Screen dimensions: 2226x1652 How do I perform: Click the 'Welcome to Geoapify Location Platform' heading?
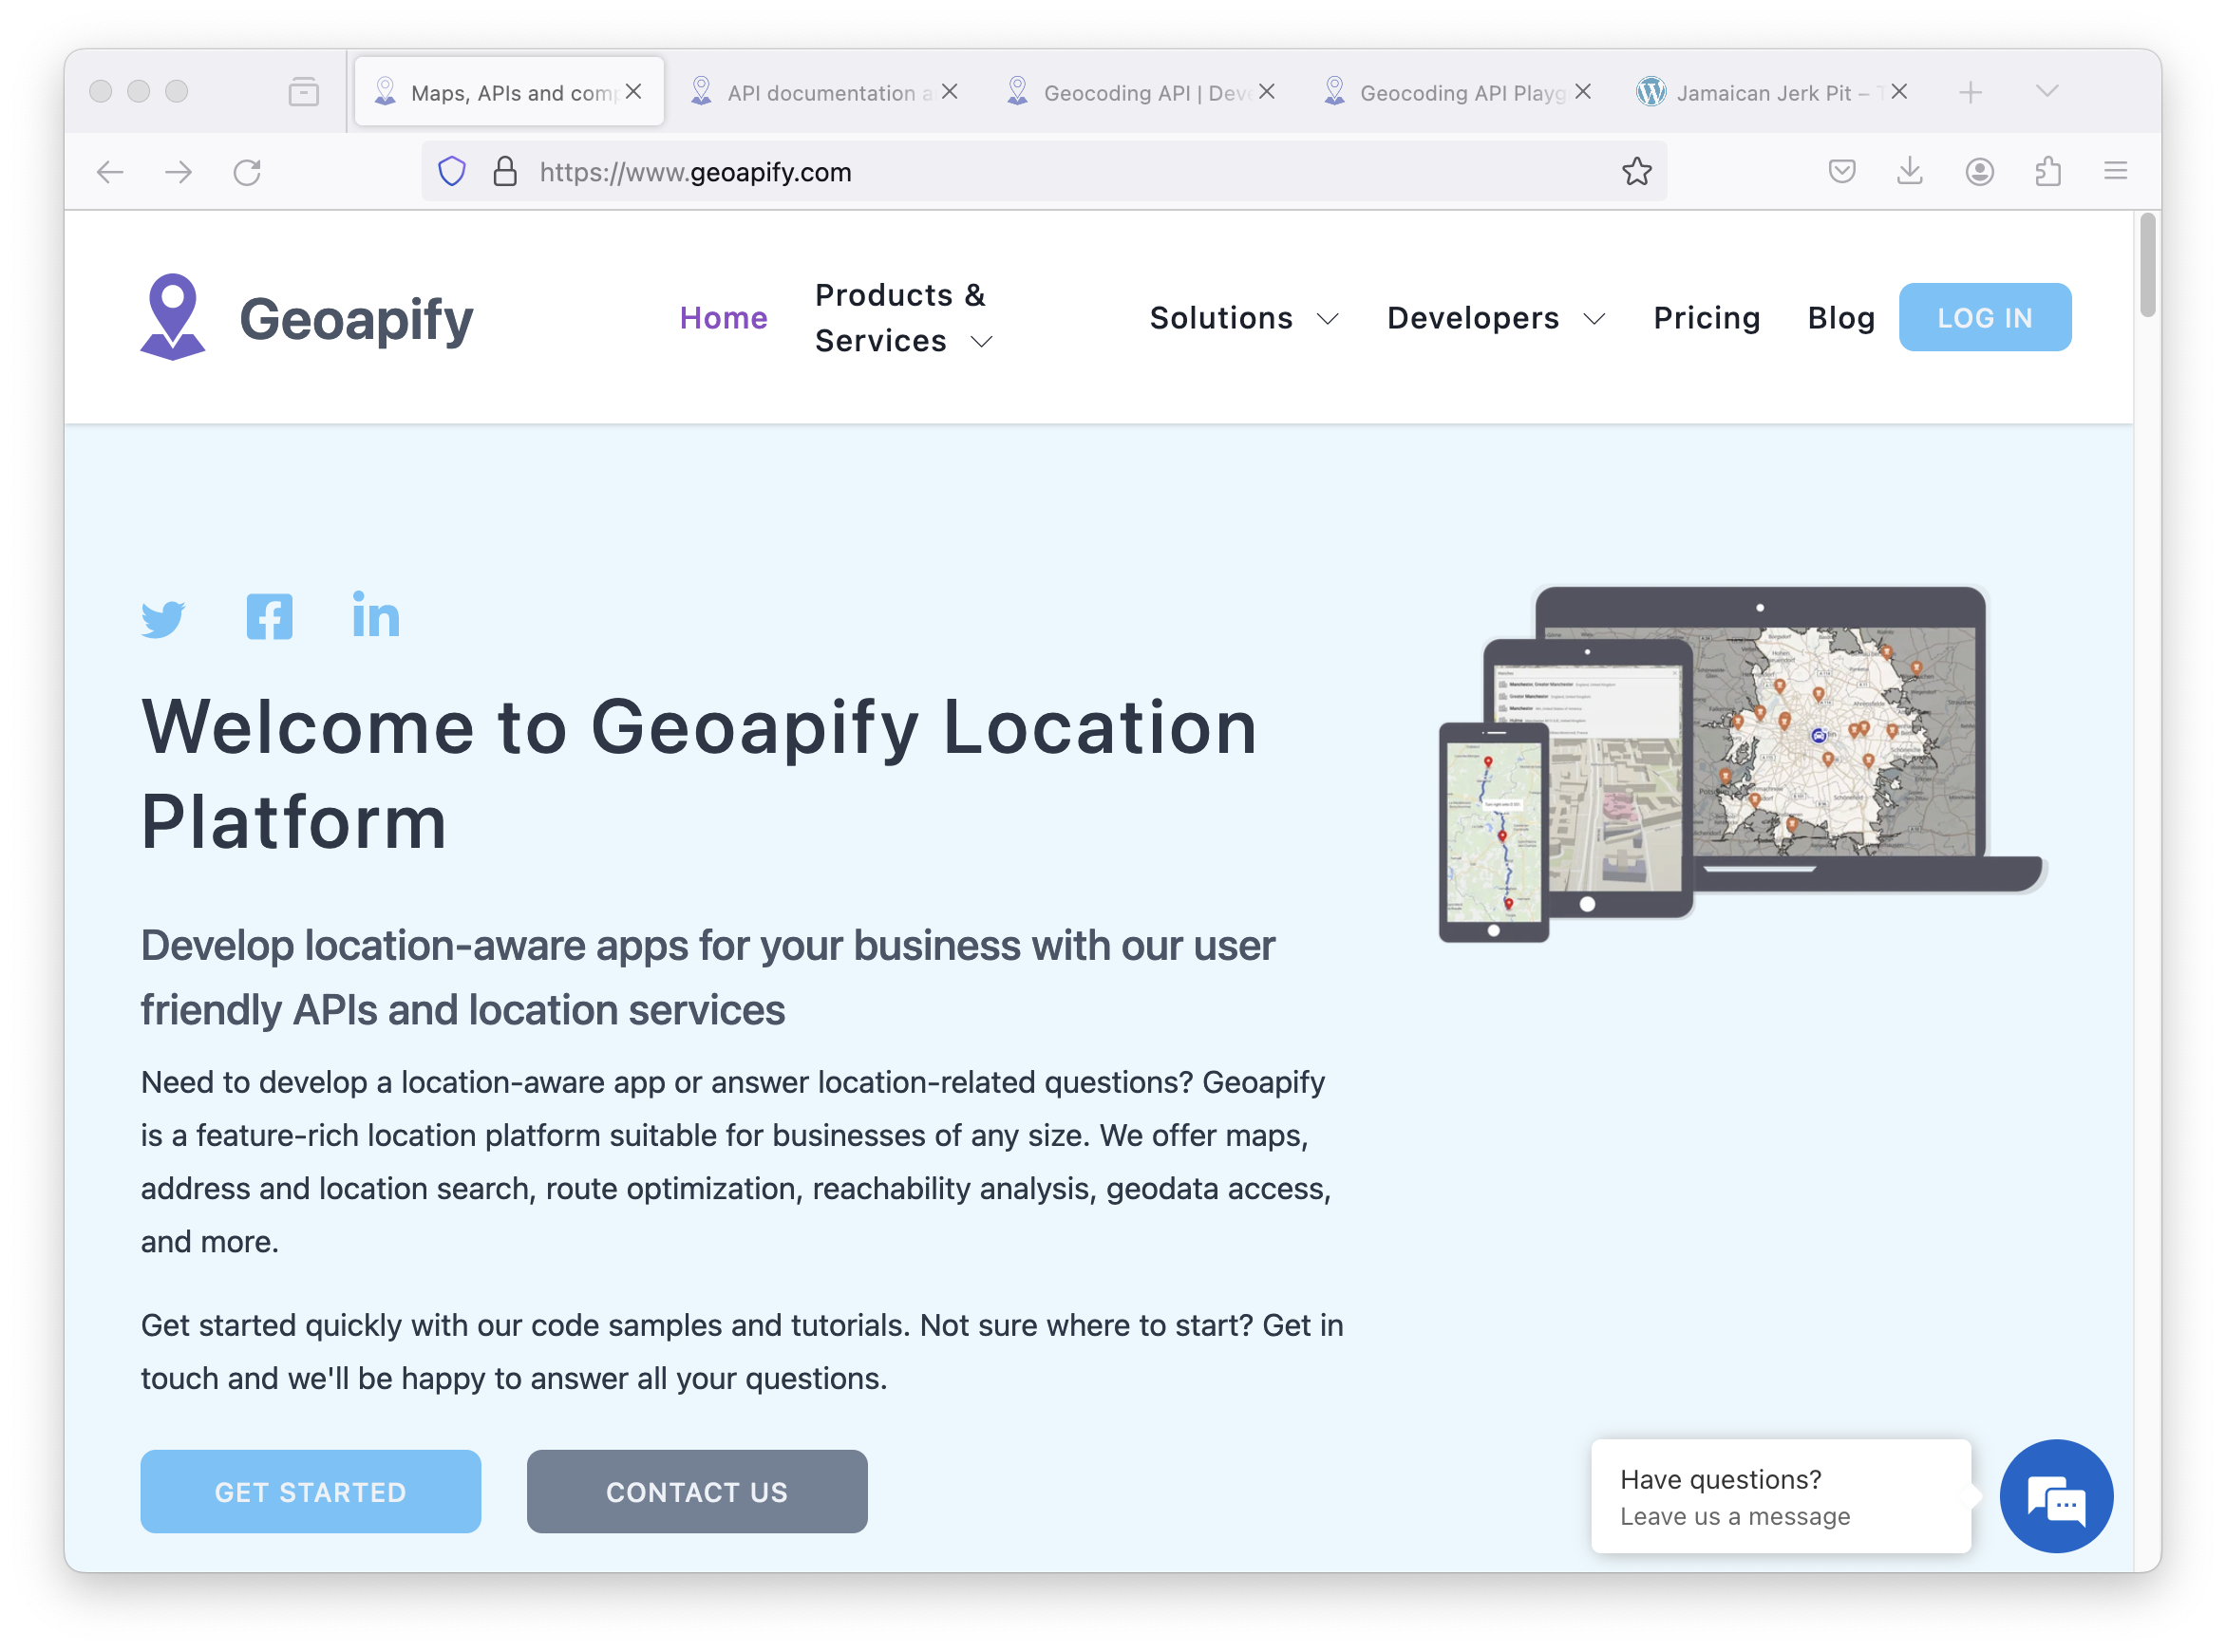click(698, 774)
